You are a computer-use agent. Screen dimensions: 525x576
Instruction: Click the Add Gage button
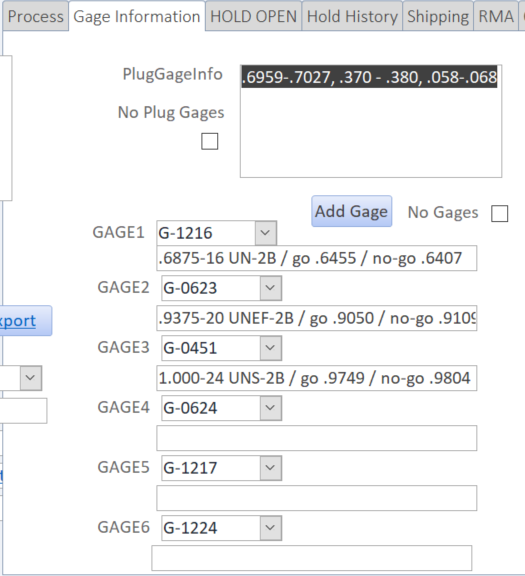[352, 211]
